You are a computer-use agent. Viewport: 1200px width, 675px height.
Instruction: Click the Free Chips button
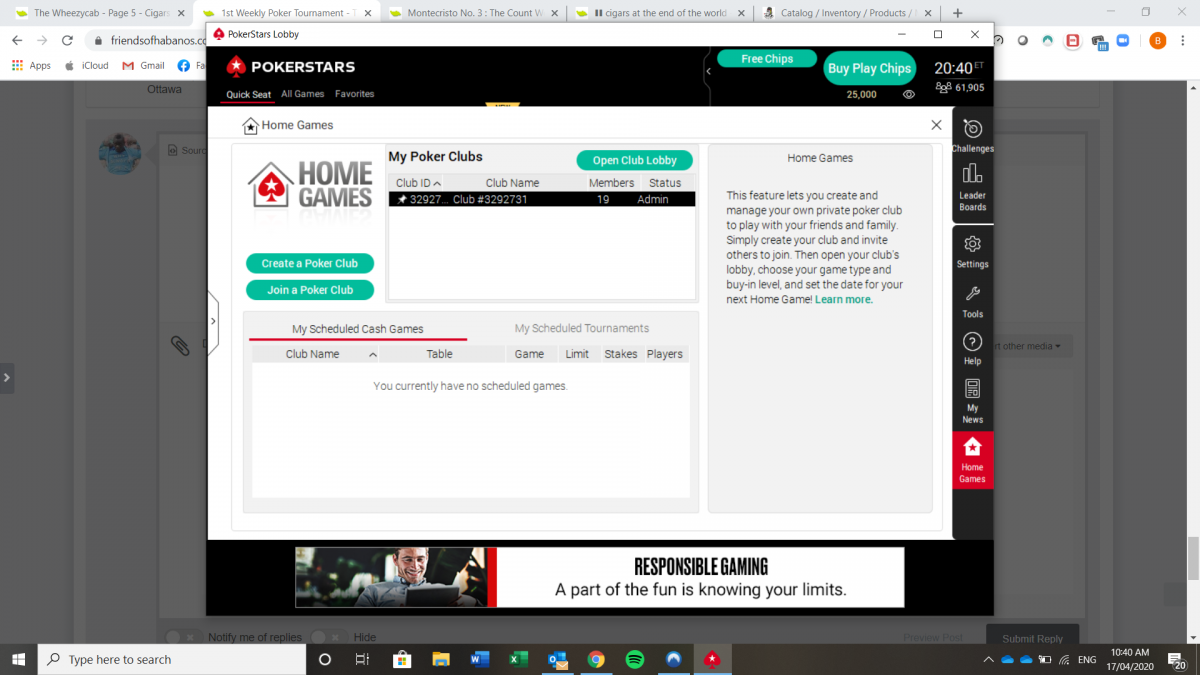coord(767,59)
